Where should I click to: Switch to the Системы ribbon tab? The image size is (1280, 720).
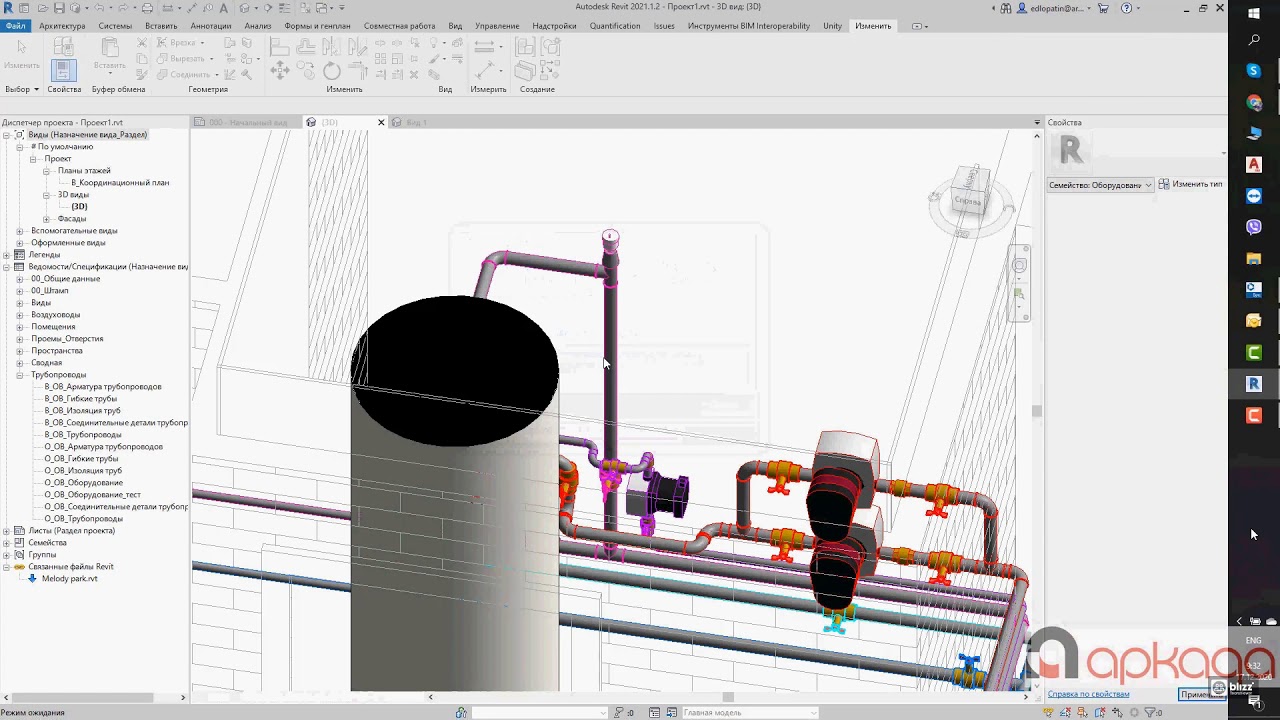coord(115,26)
